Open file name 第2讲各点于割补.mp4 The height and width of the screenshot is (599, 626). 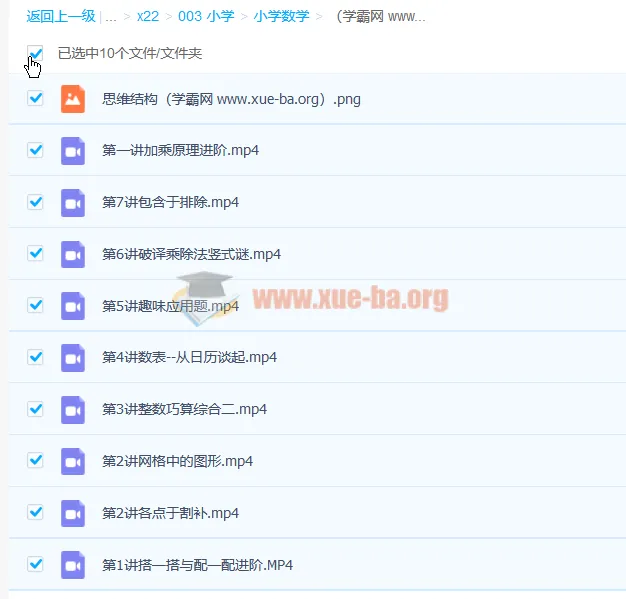[x=170, y=513]
